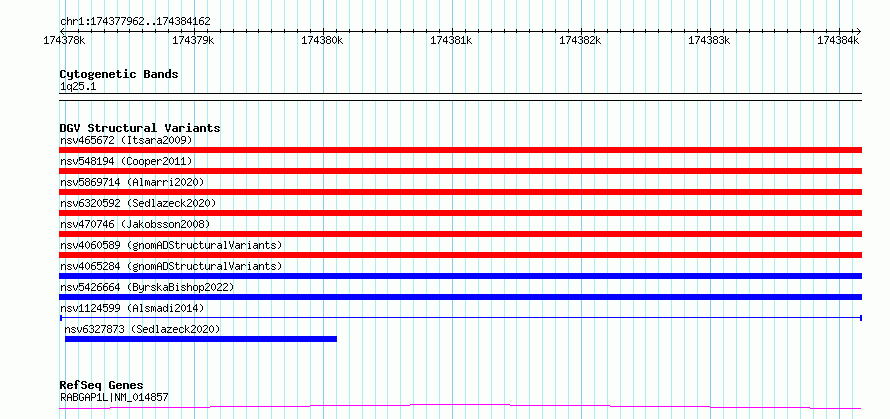Click the red bar under nsv4060589
Screen dimensions: 890x419
(460, 255)
